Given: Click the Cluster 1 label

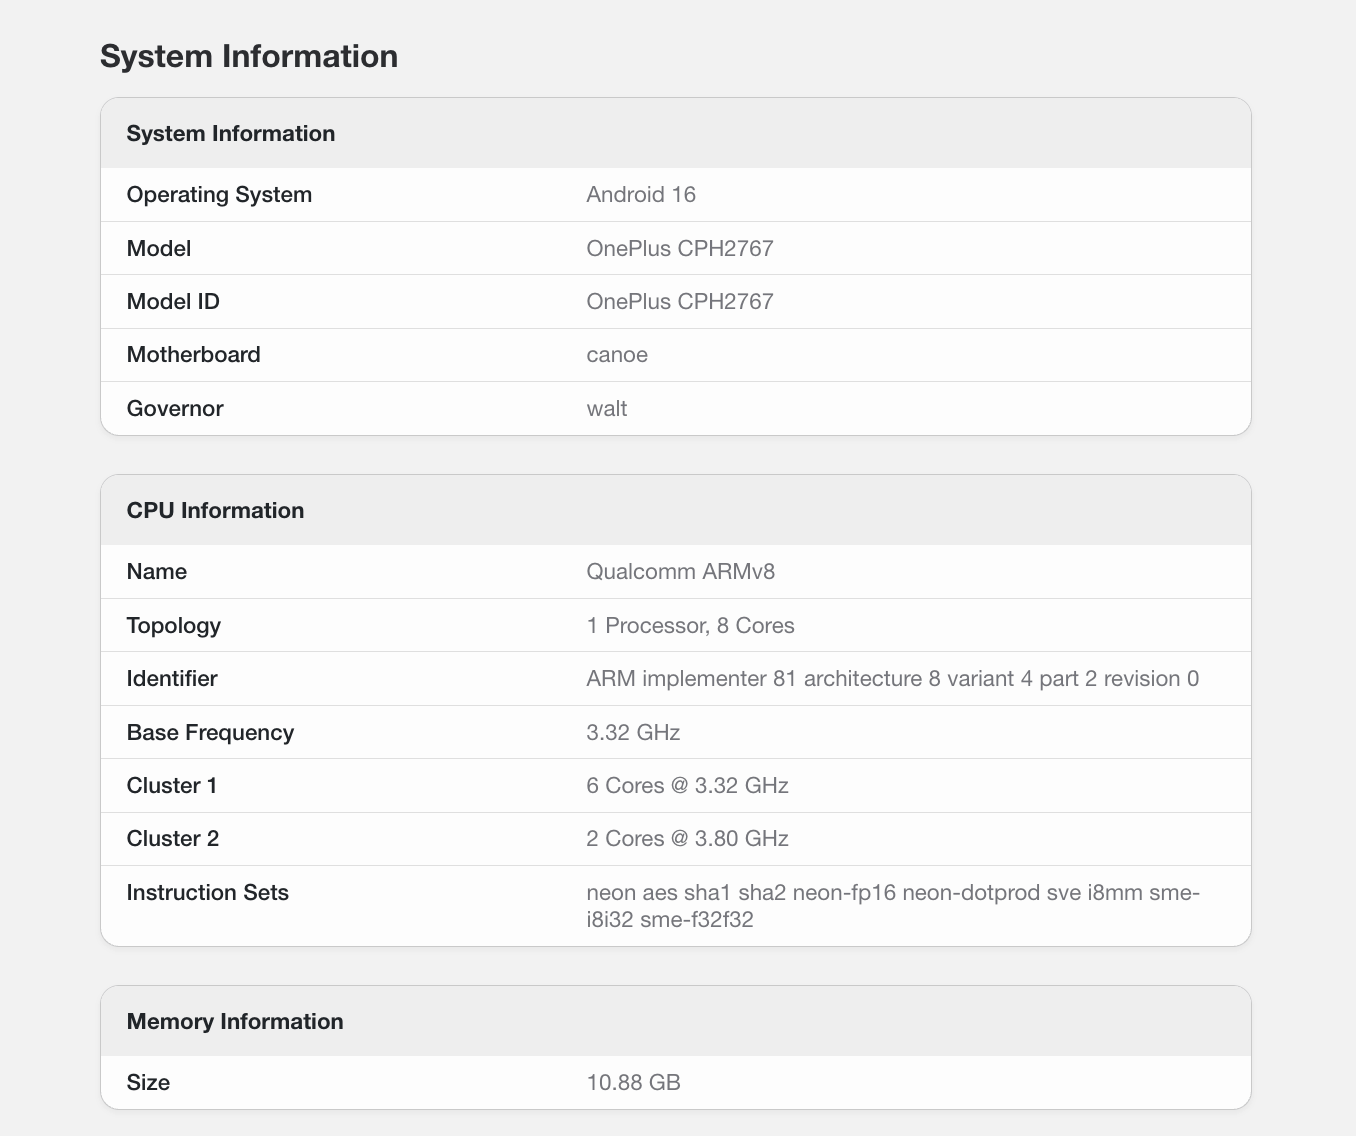Looking at the screenshot, I should (172, 786).
